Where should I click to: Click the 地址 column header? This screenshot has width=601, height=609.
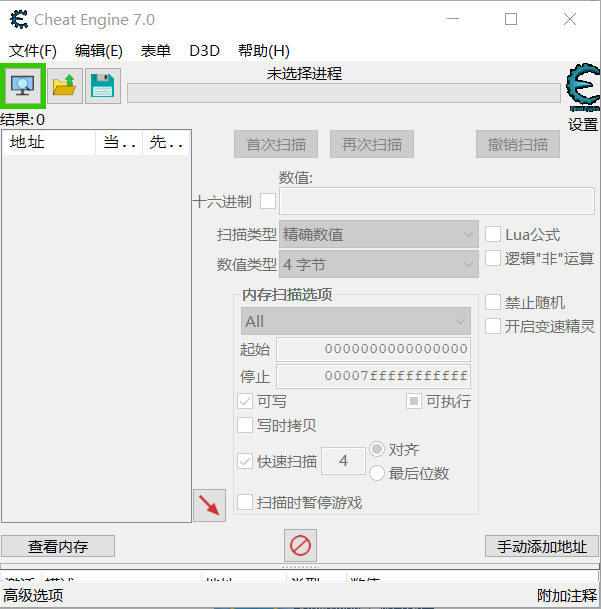tap(49, 143)
